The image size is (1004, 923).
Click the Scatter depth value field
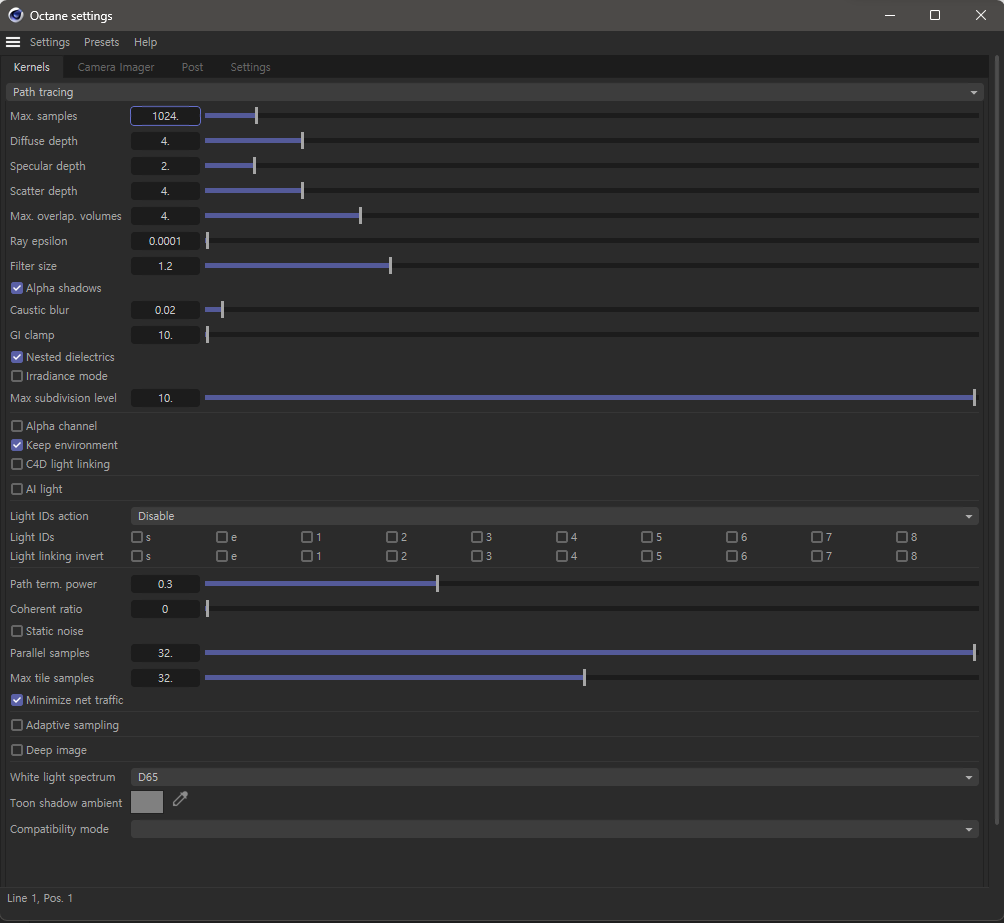point(165,191)
